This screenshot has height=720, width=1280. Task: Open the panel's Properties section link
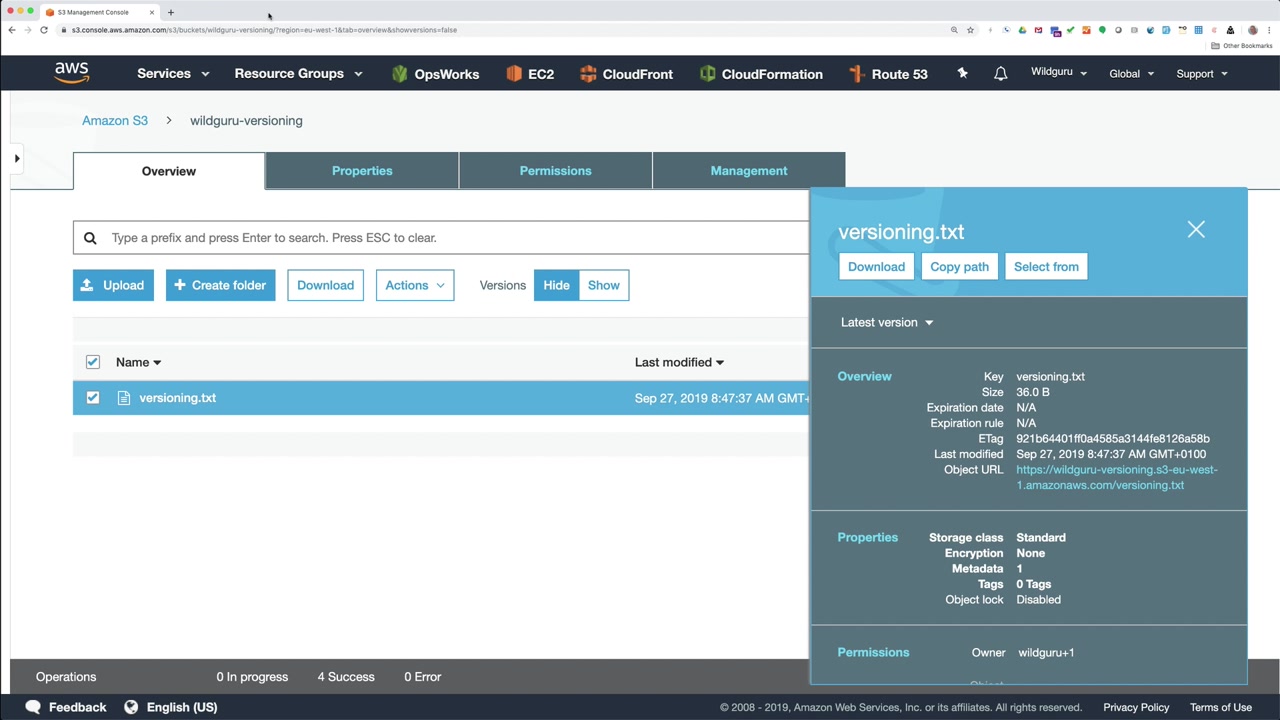tap(868, 538)
